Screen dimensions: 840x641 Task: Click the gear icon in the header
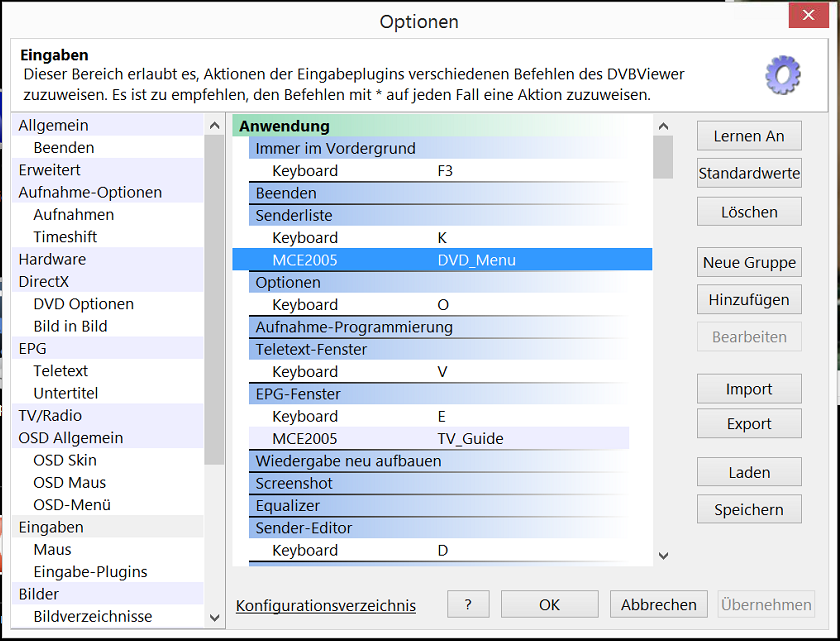click(782, 75)
